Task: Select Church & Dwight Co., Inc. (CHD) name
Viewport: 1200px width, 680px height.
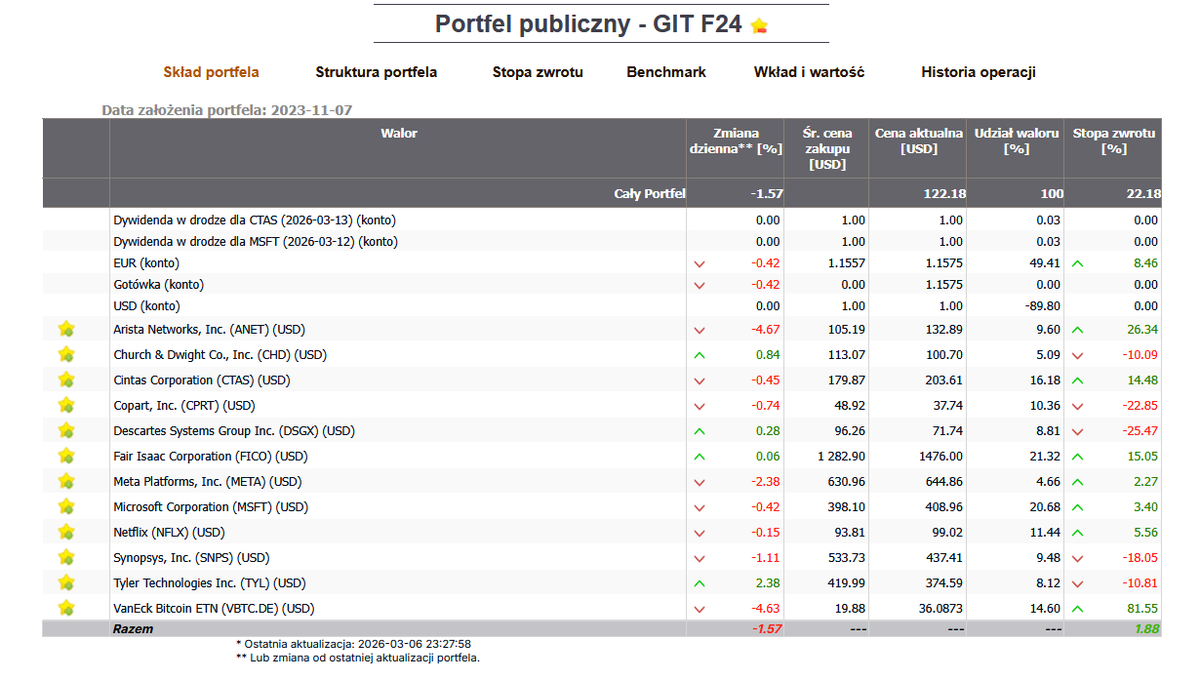Action: tap(220, 354)
